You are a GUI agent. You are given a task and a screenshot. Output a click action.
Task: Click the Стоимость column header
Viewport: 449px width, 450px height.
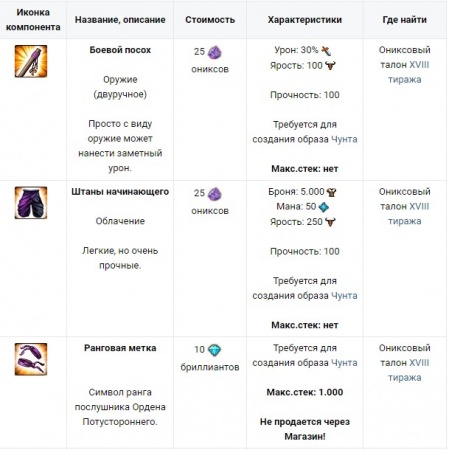(x=210, y=20)
